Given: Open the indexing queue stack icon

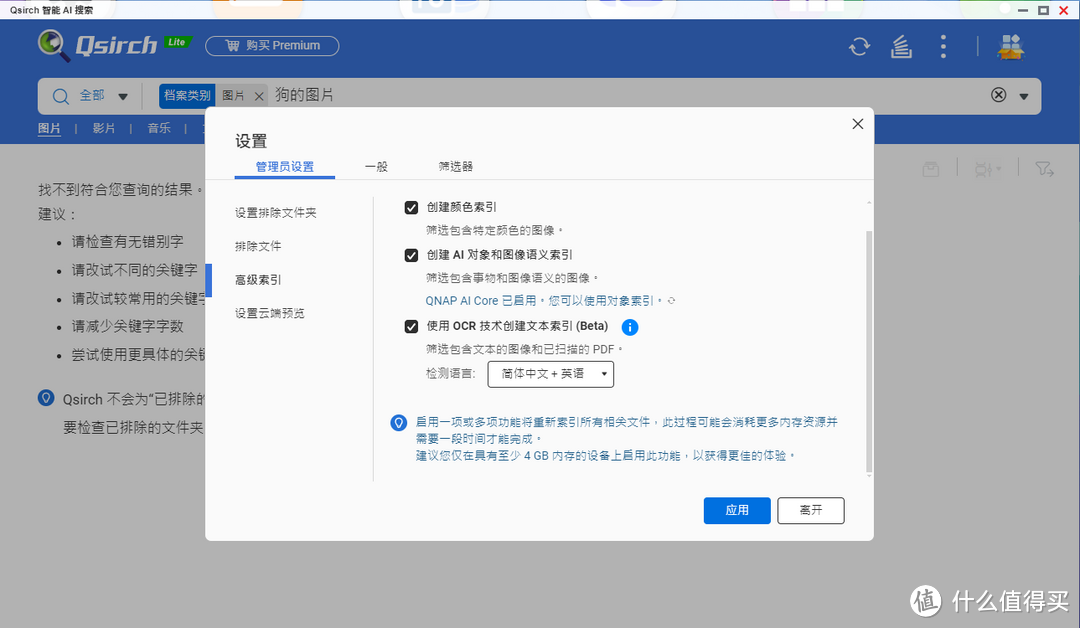Looking at the screenshot, I should pos(900,46).
